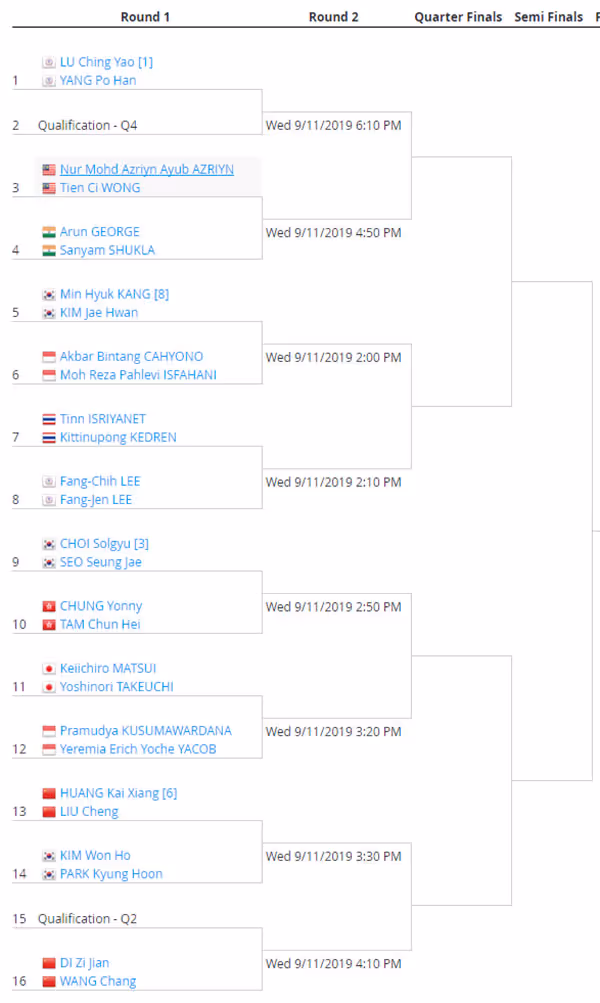Open Kittinupong KEDREN player page
The height and width of the screenshot is (1003, 600).
click(x=118, y=438)
